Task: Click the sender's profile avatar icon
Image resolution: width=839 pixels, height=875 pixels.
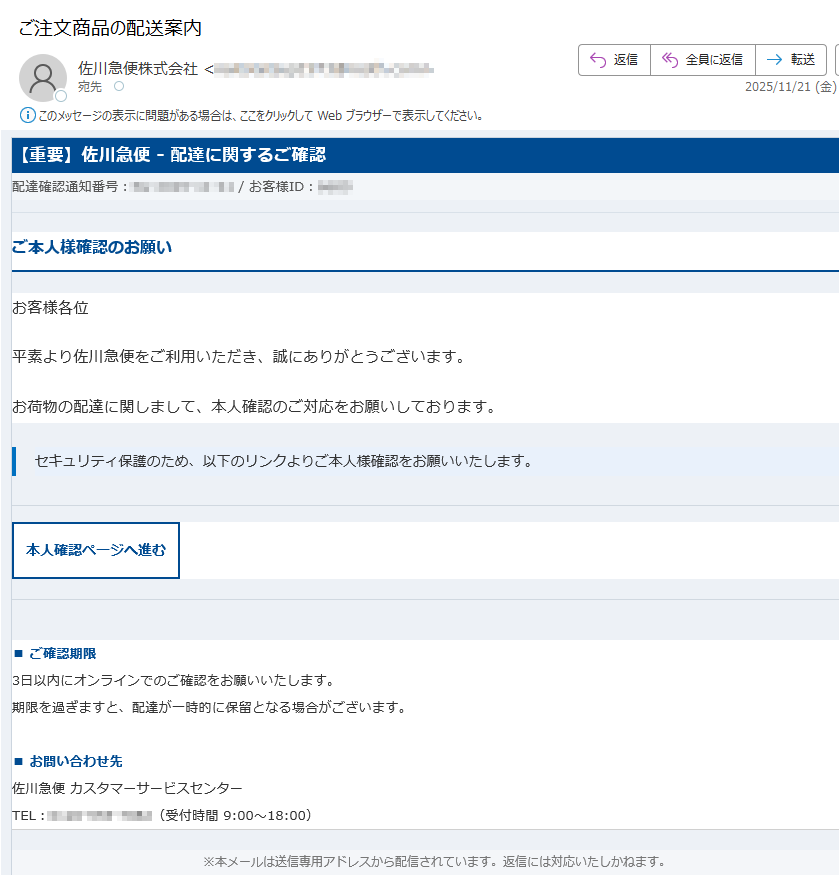Action: coord(43,77)
